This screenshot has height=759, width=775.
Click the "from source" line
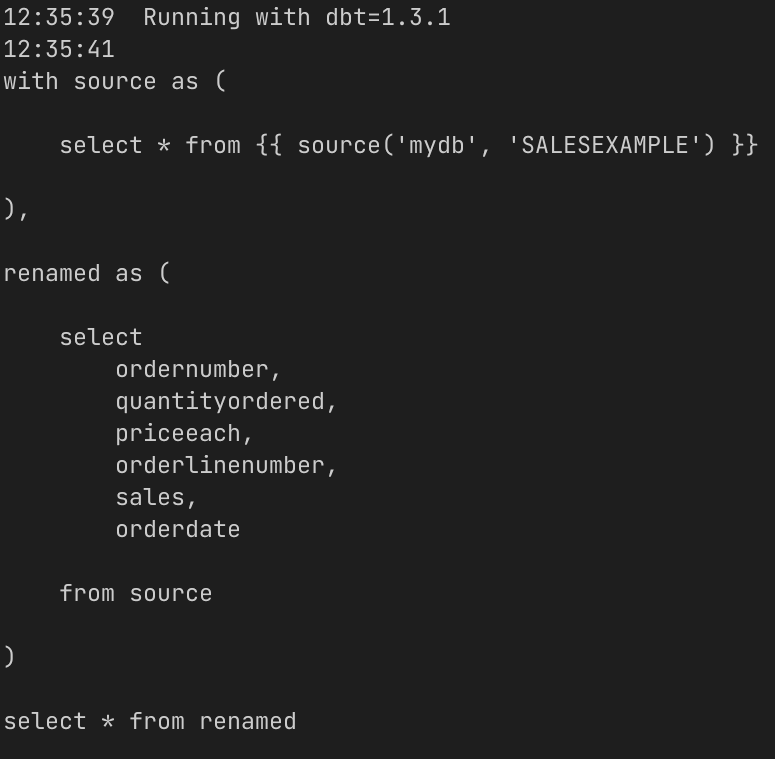[136, 594]
